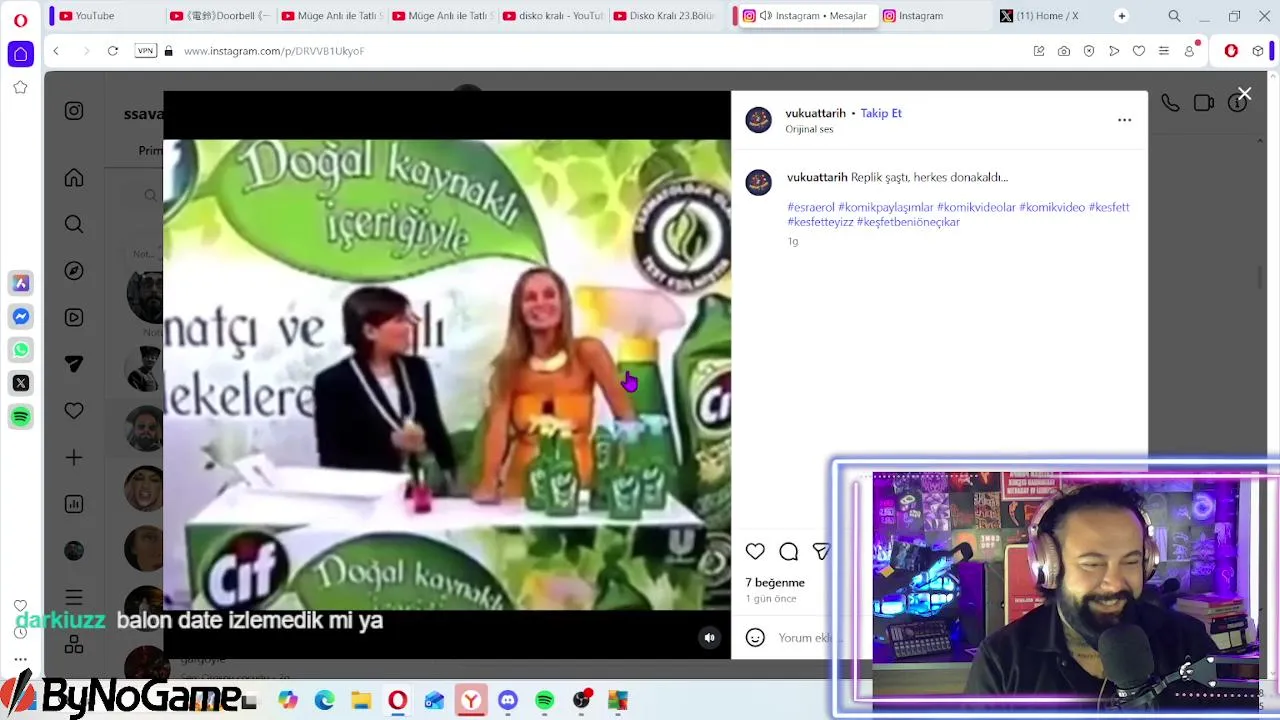This screenshot has height=720, width=1280.
Task: Open emoji picker for comment
Action: point(755,638)
